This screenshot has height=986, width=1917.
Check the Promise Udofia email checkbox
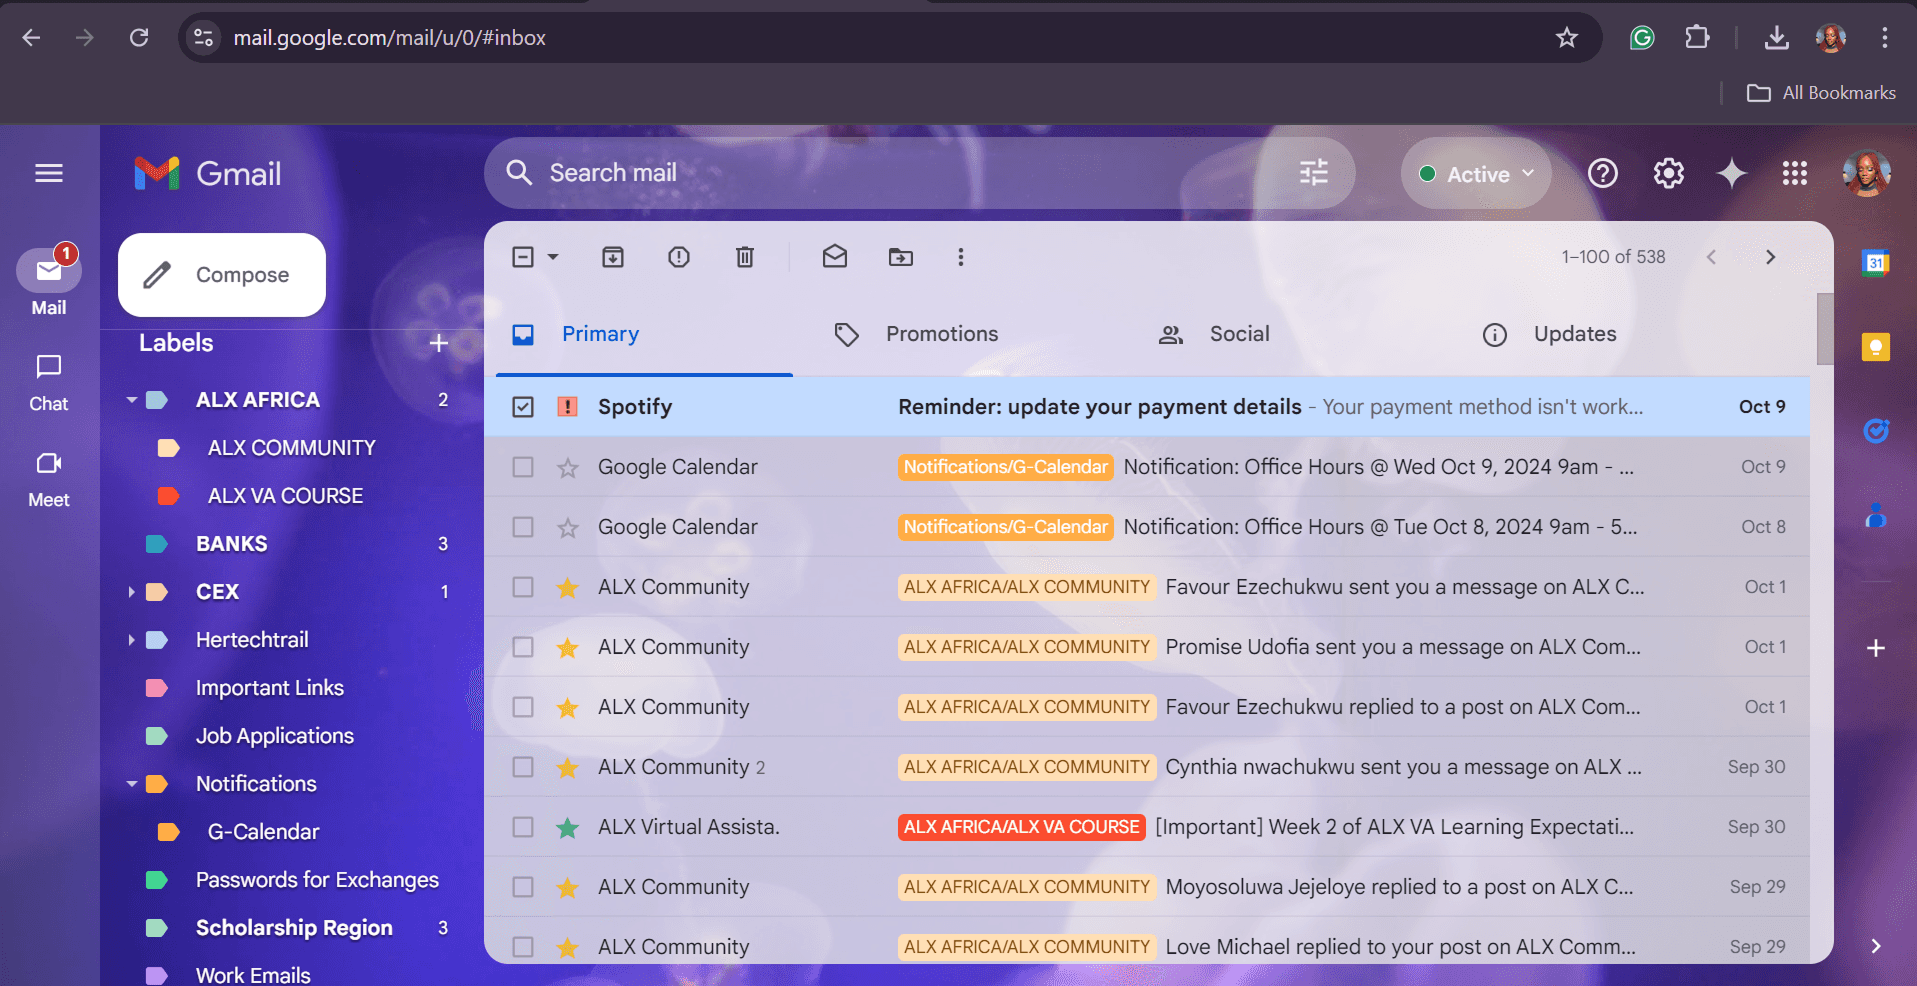(x=523, y=647)
